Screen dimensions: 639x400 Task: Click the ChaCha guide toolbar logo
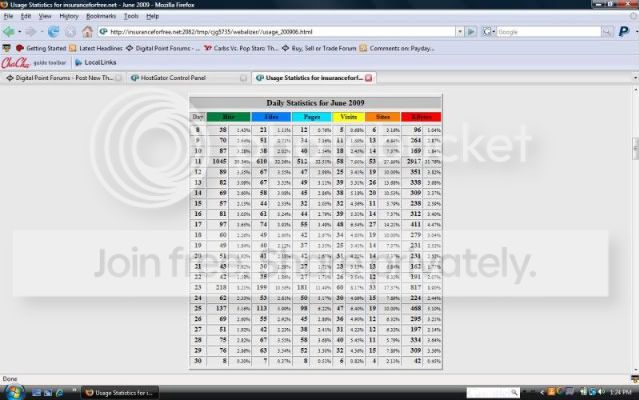pyautogui.click(x=15, y=63)
